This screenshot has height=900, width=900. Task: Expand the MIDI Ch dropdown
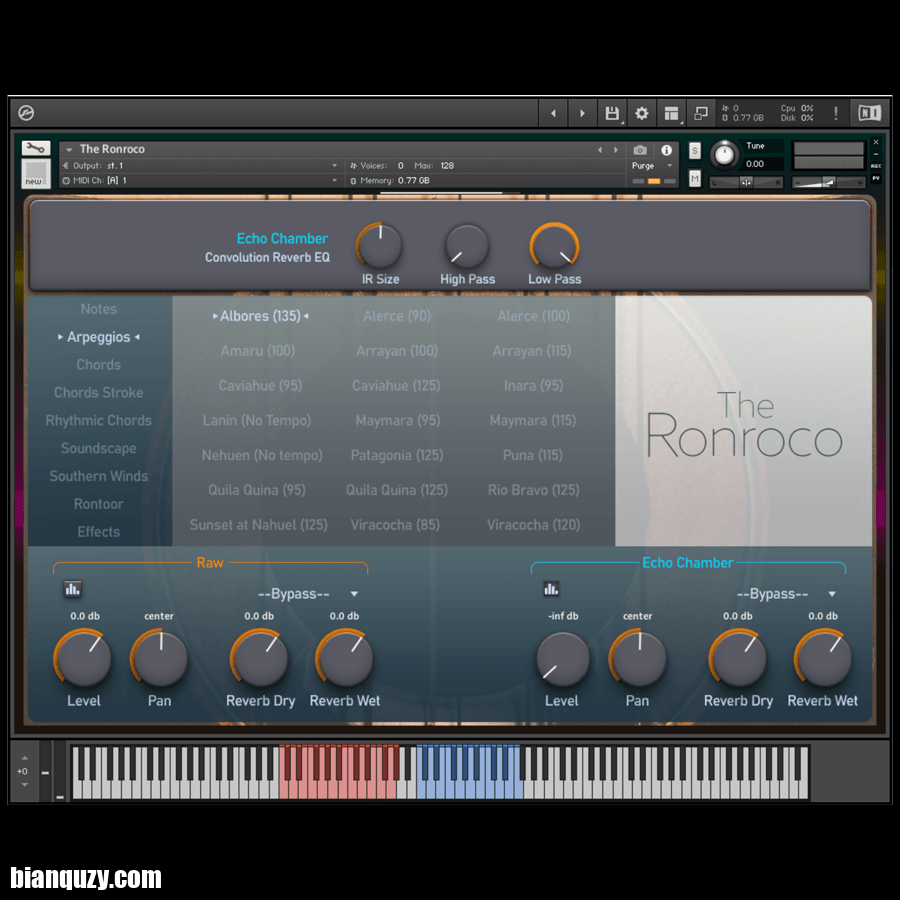click(200, 180)
